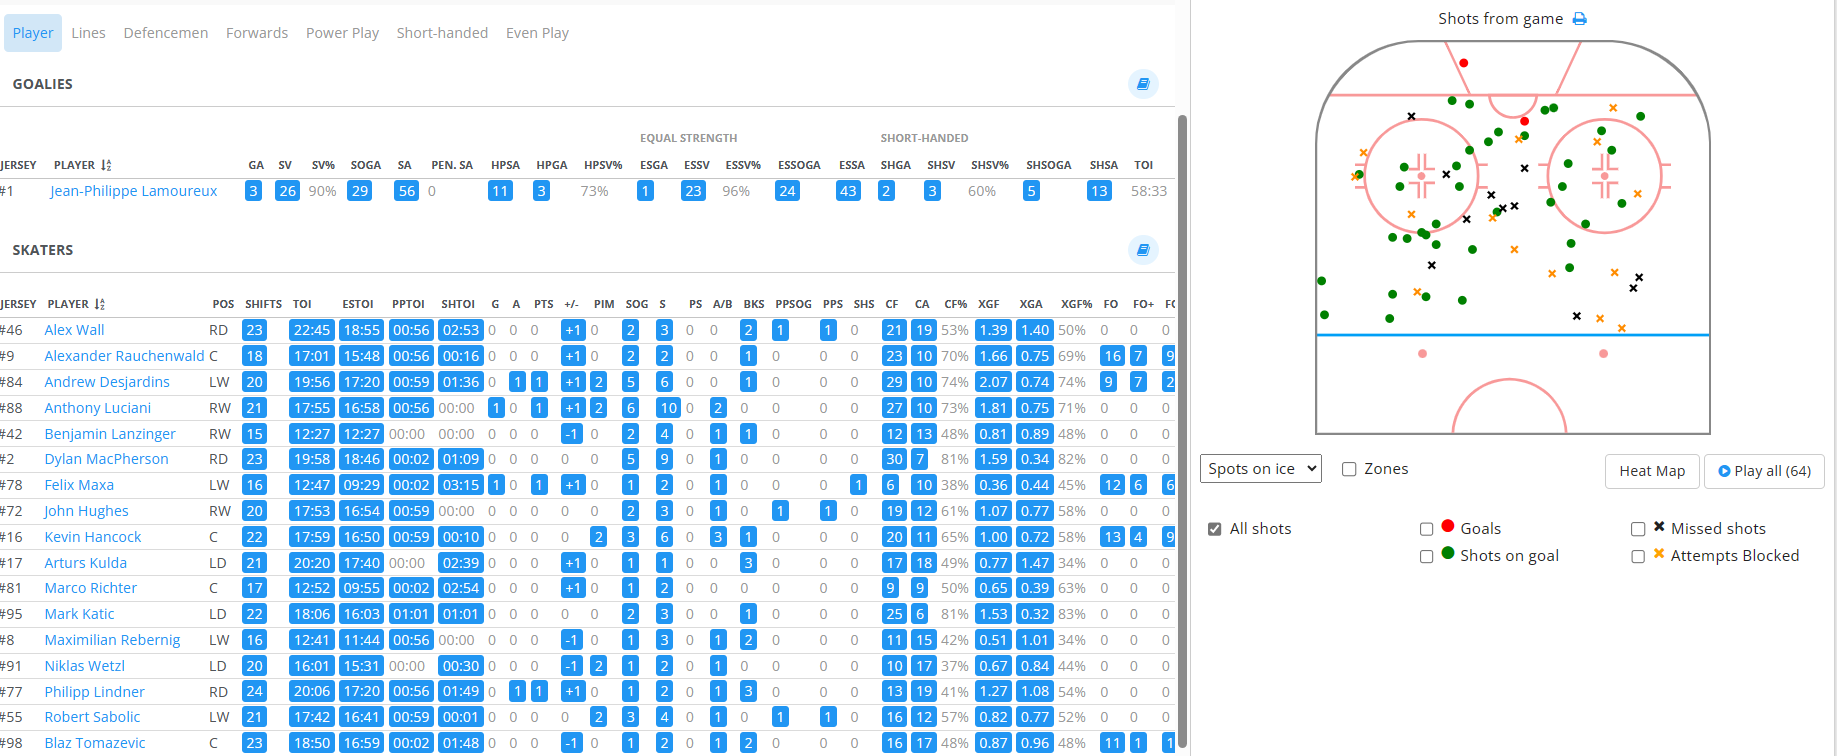Open Alexander Rauchenwald's TOI value 17:01
Image resolution: width=1837 pixels, height=756 pixels.
pos(311,356)
